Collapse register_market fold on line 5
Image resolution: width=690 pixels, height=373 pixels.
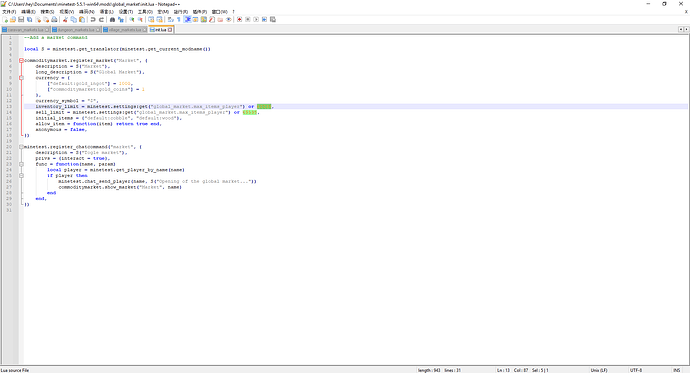[x=21, y=60]
